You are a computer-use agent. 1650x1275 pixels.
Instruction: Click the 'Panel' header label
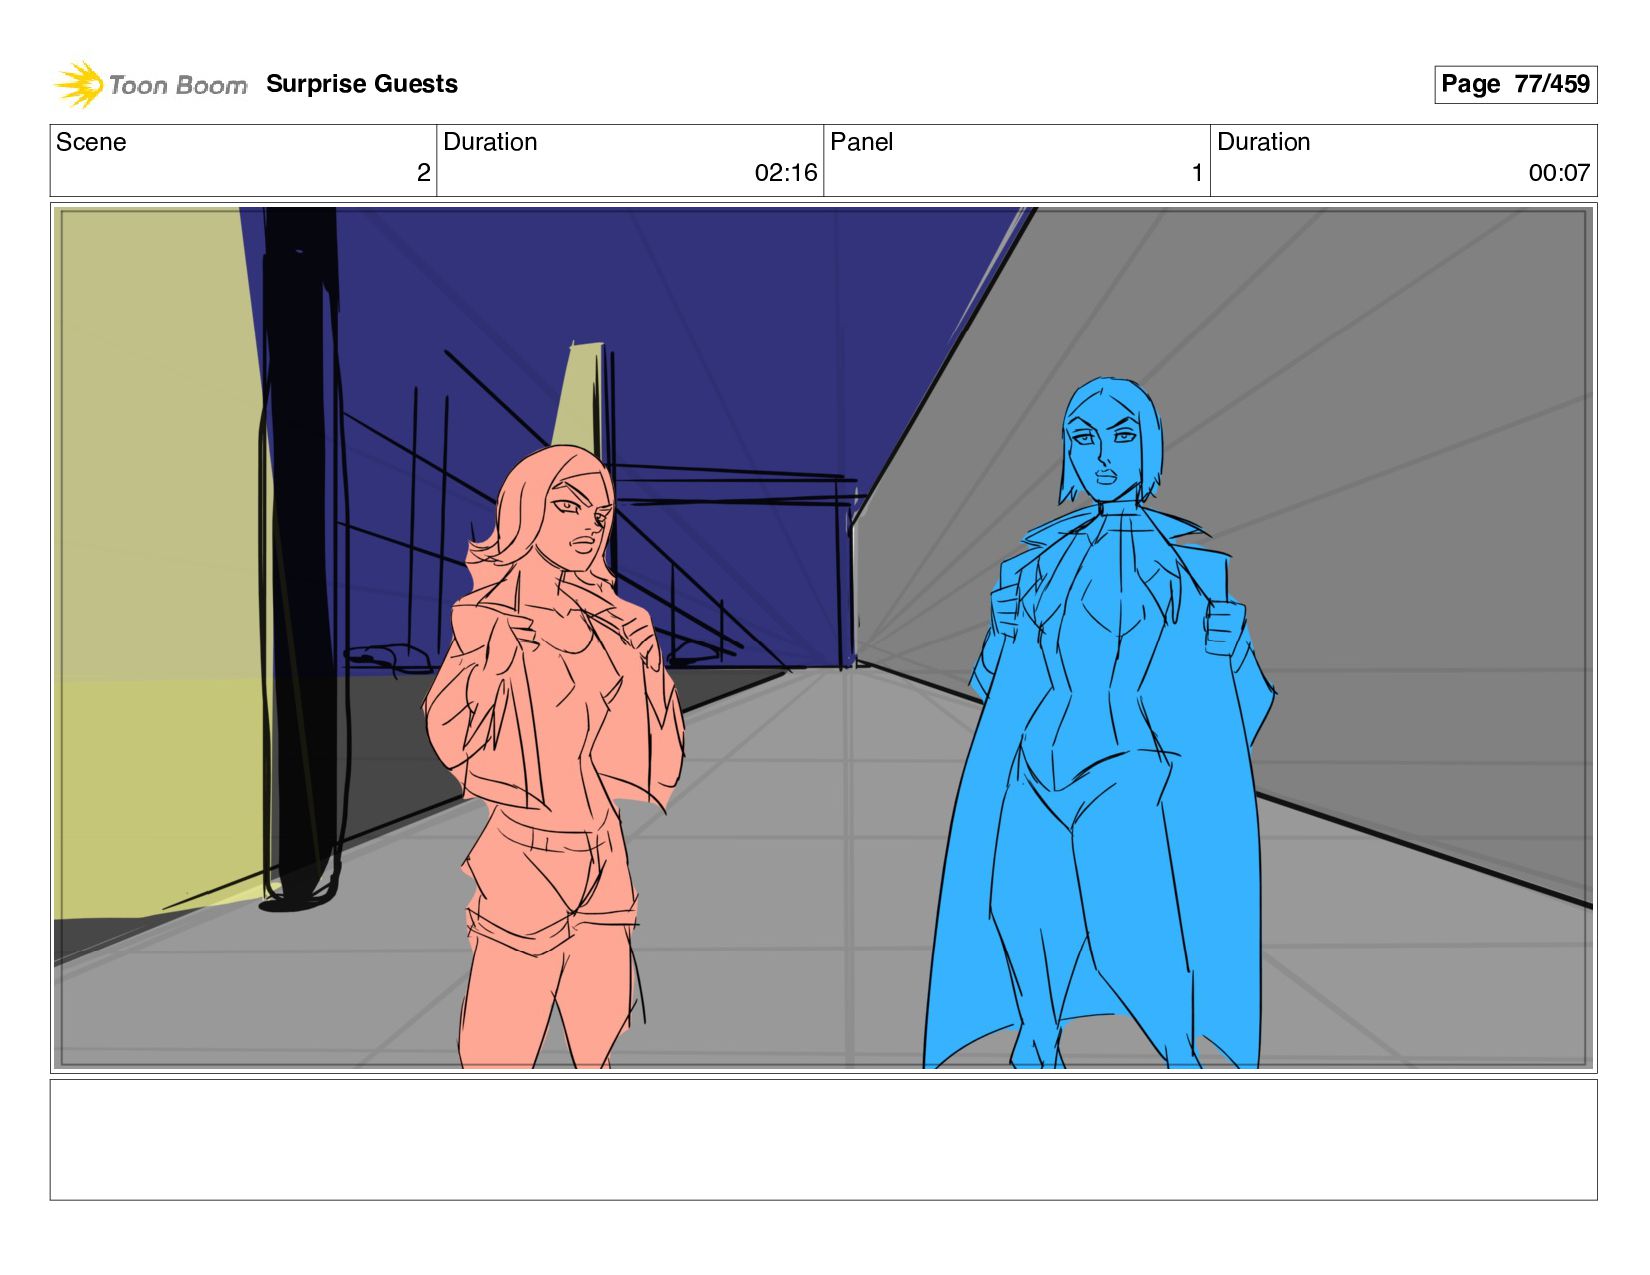861,142
